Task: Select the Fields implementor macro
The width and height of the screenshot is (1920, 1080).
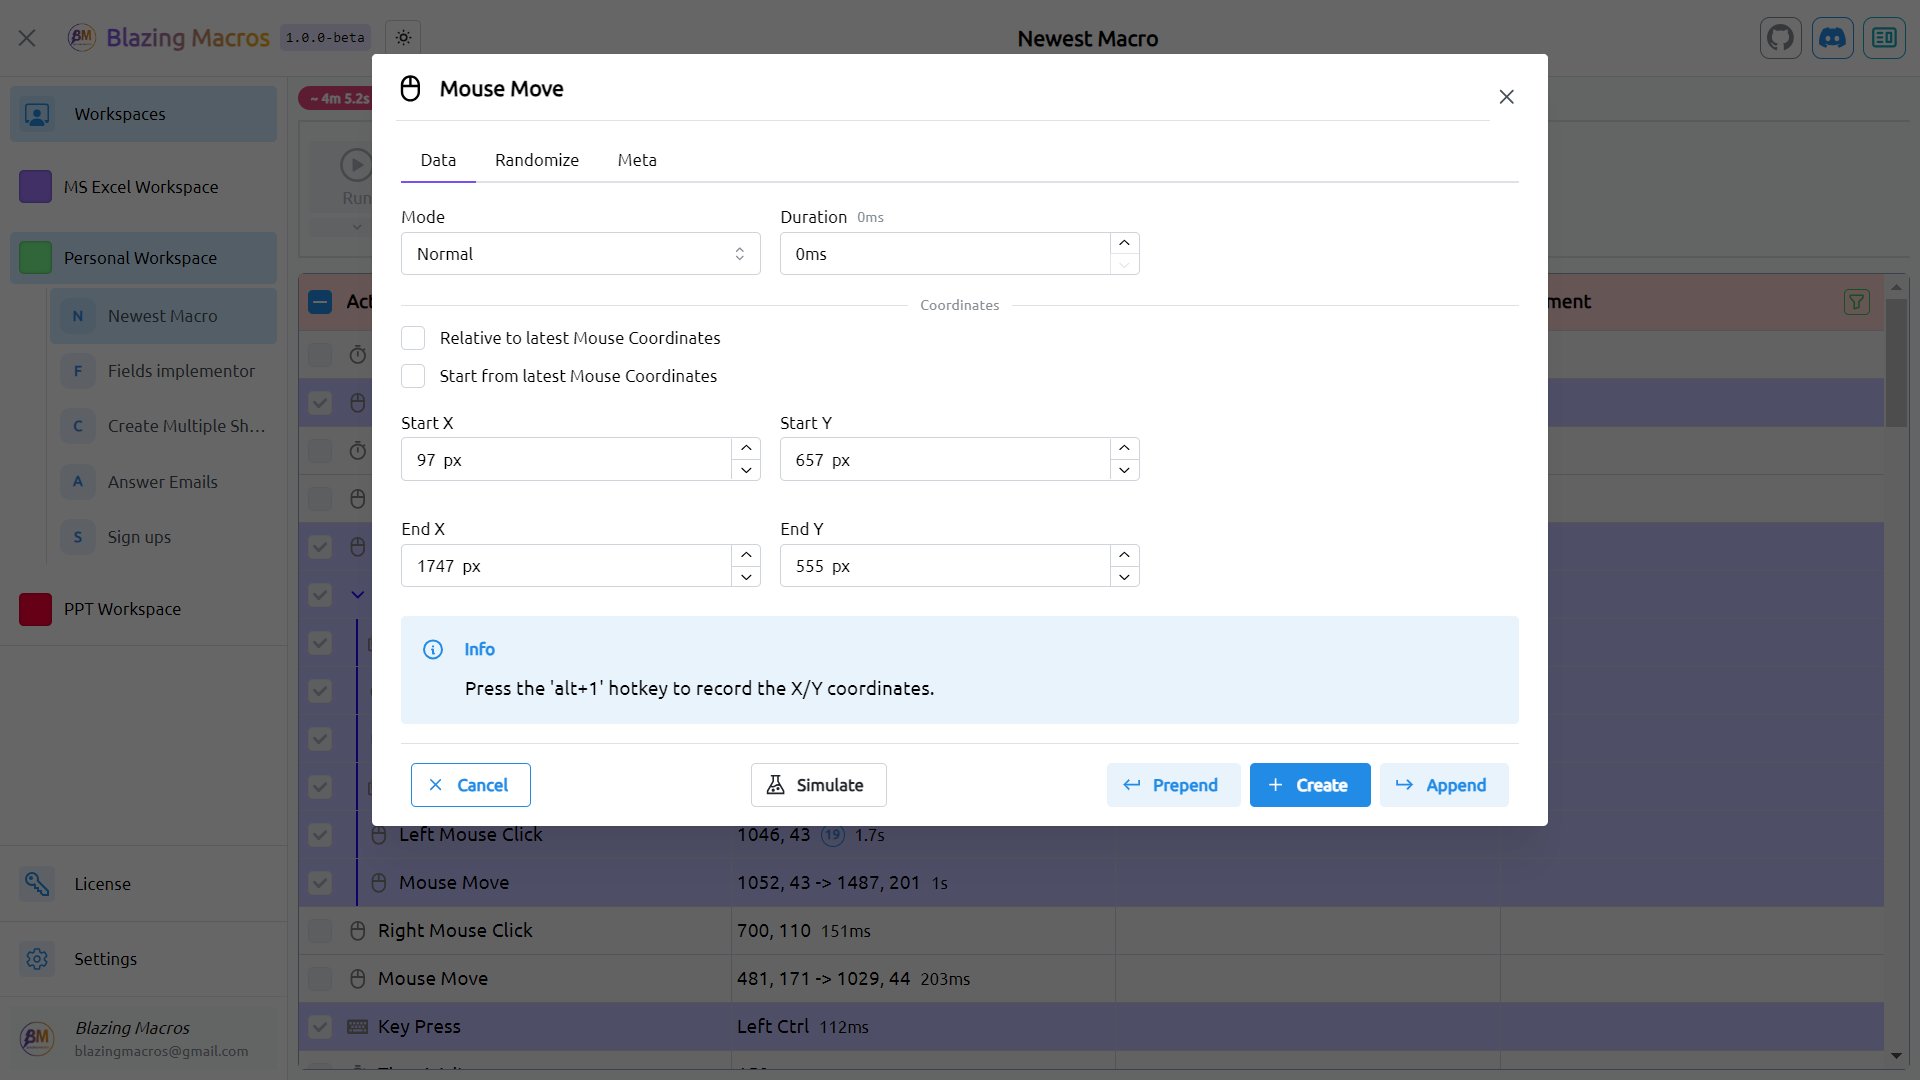Action: click(163, 371)
